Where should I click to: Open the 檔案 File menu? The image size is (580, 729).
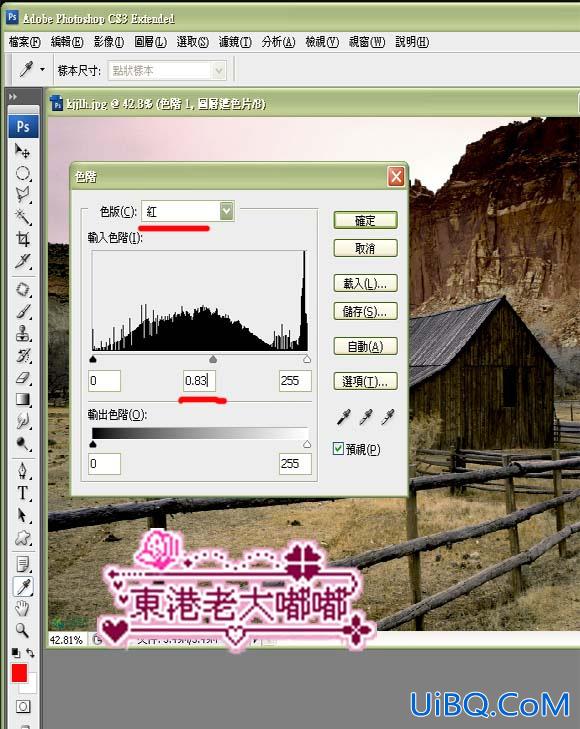click(25, 42)
